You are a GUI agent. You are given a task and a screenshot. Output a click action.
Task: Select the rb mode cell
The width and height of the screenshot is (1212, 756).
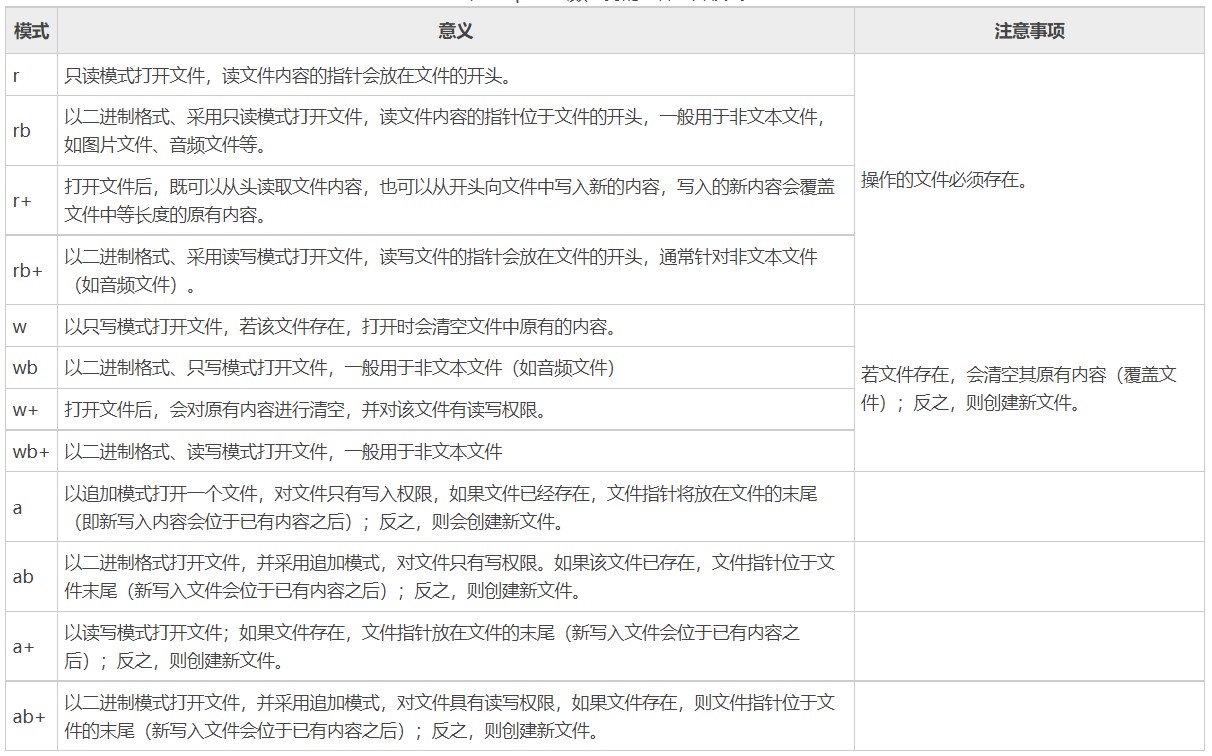click(x=22, y=131)
